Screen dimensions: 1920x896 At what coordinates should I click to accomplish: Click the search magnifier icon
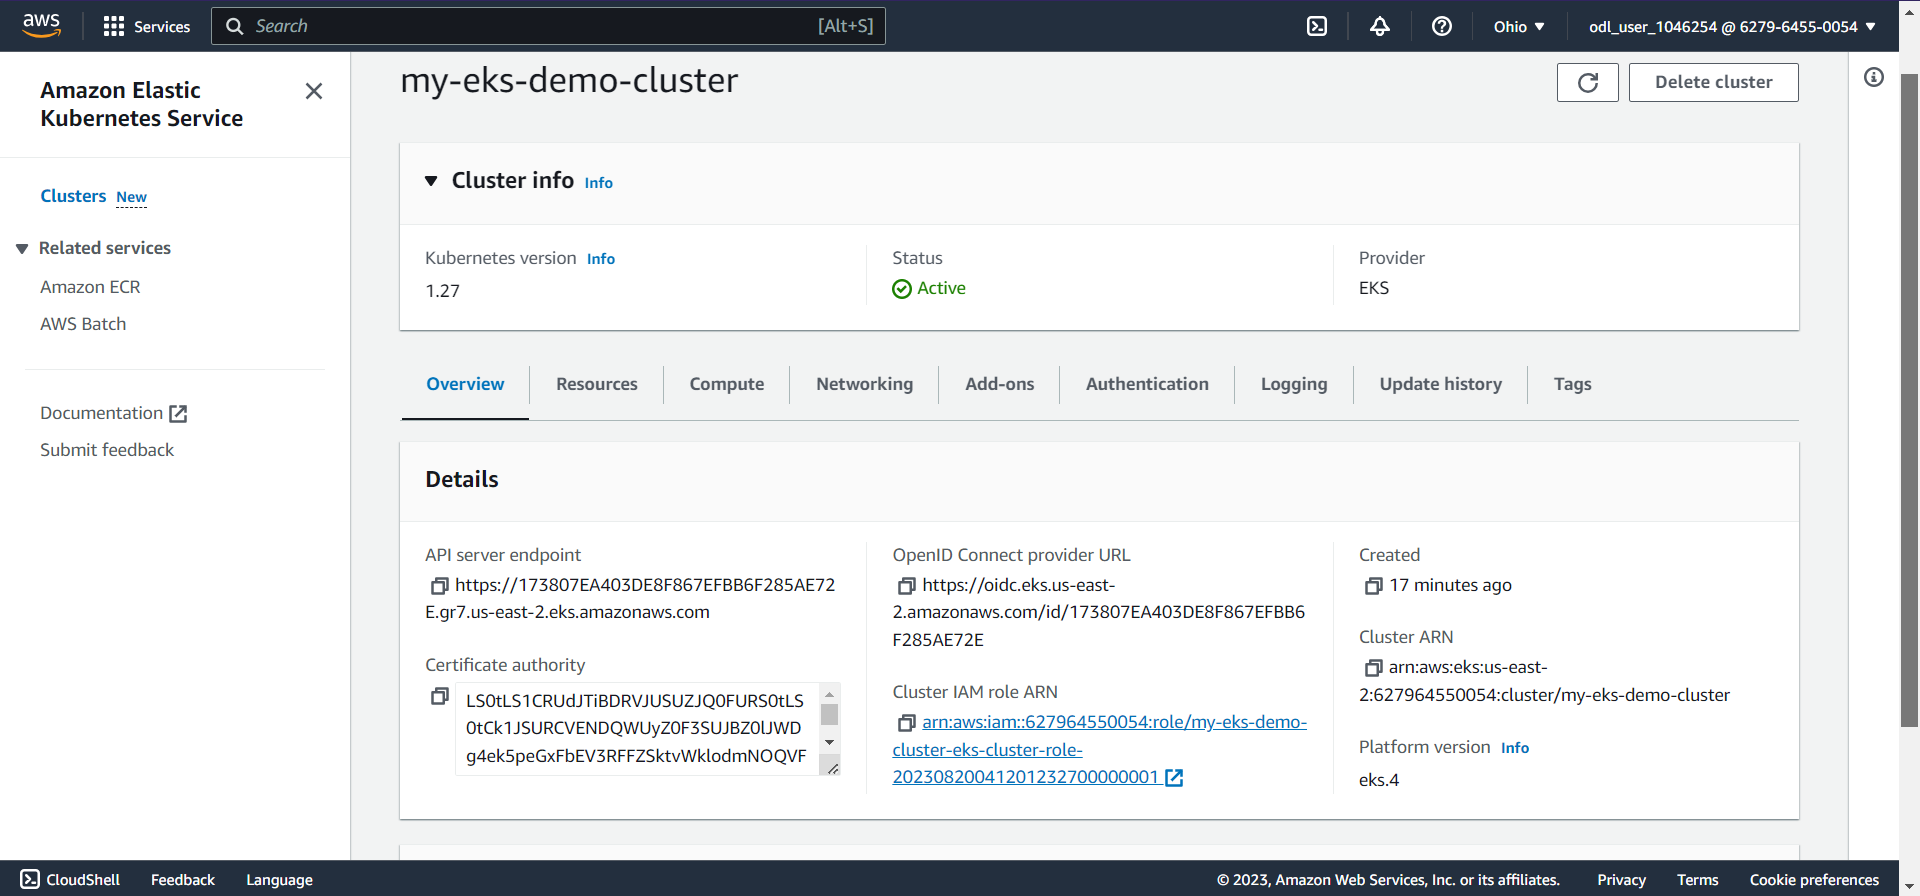coord(235,26)
